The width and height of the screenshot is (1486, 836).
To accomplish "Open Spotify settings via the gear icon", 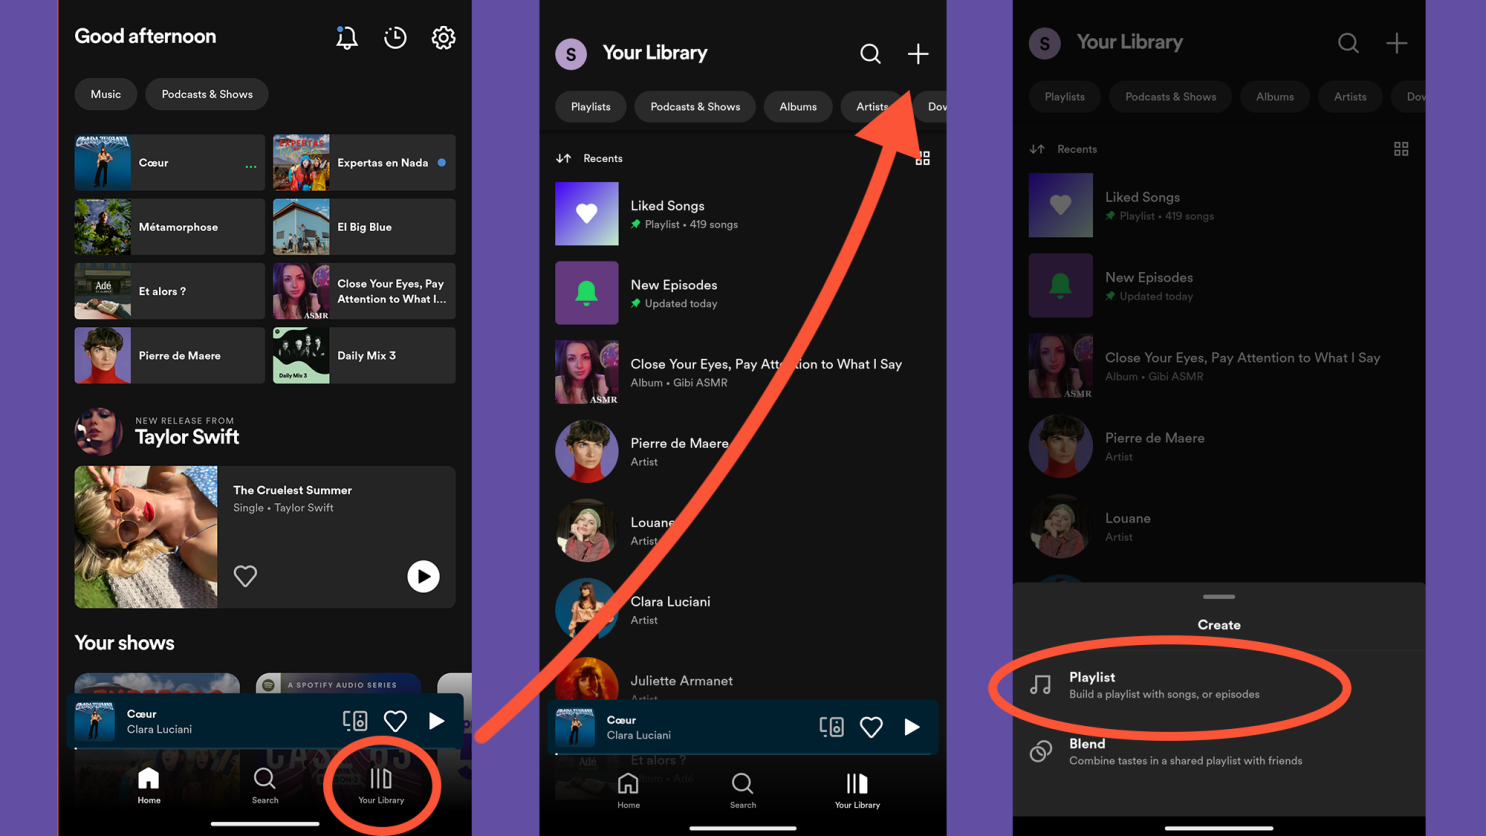I will click(x=443, y=37).
